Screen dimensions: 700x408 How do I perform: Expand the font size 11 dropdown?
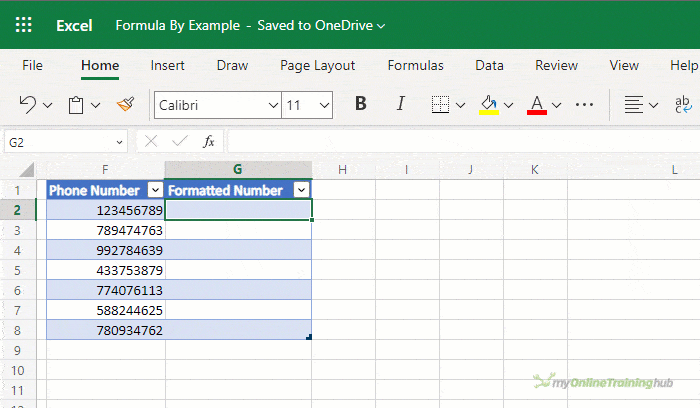325,105
